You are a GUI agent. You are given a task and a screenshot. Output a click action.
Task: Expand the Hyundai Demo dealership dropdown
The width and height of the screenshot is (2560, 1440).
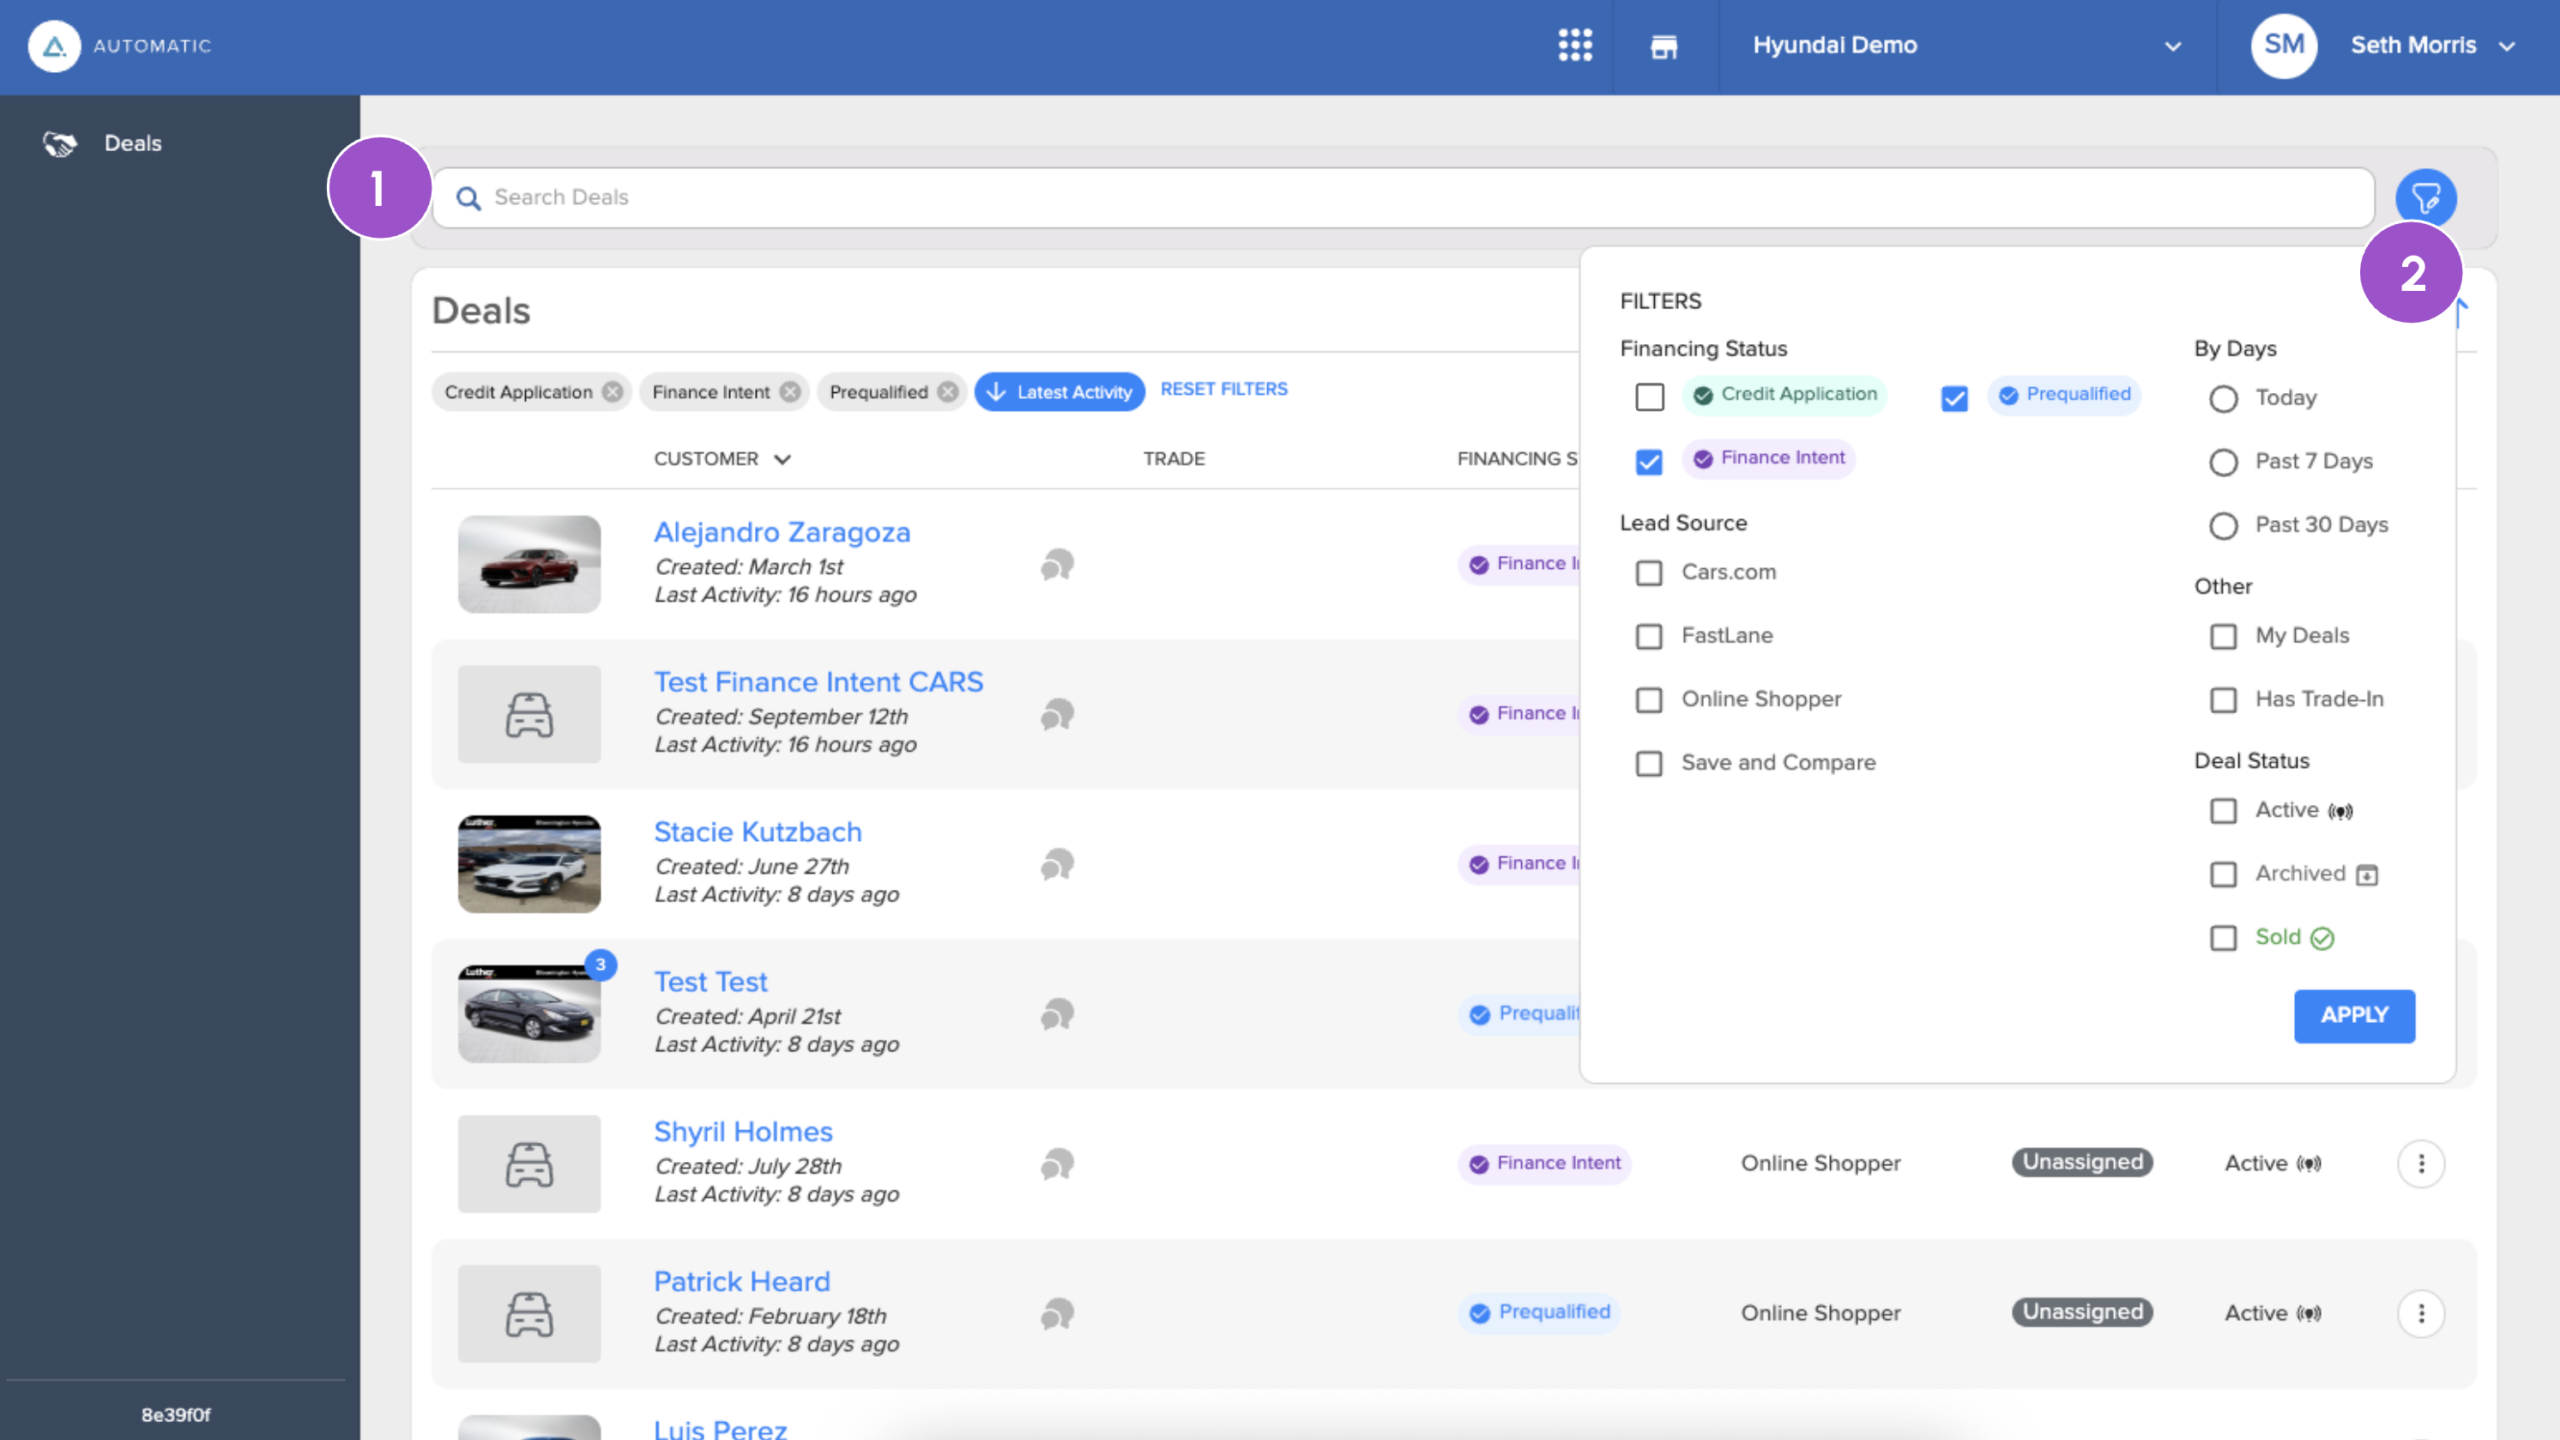[x=1966, y=46]
